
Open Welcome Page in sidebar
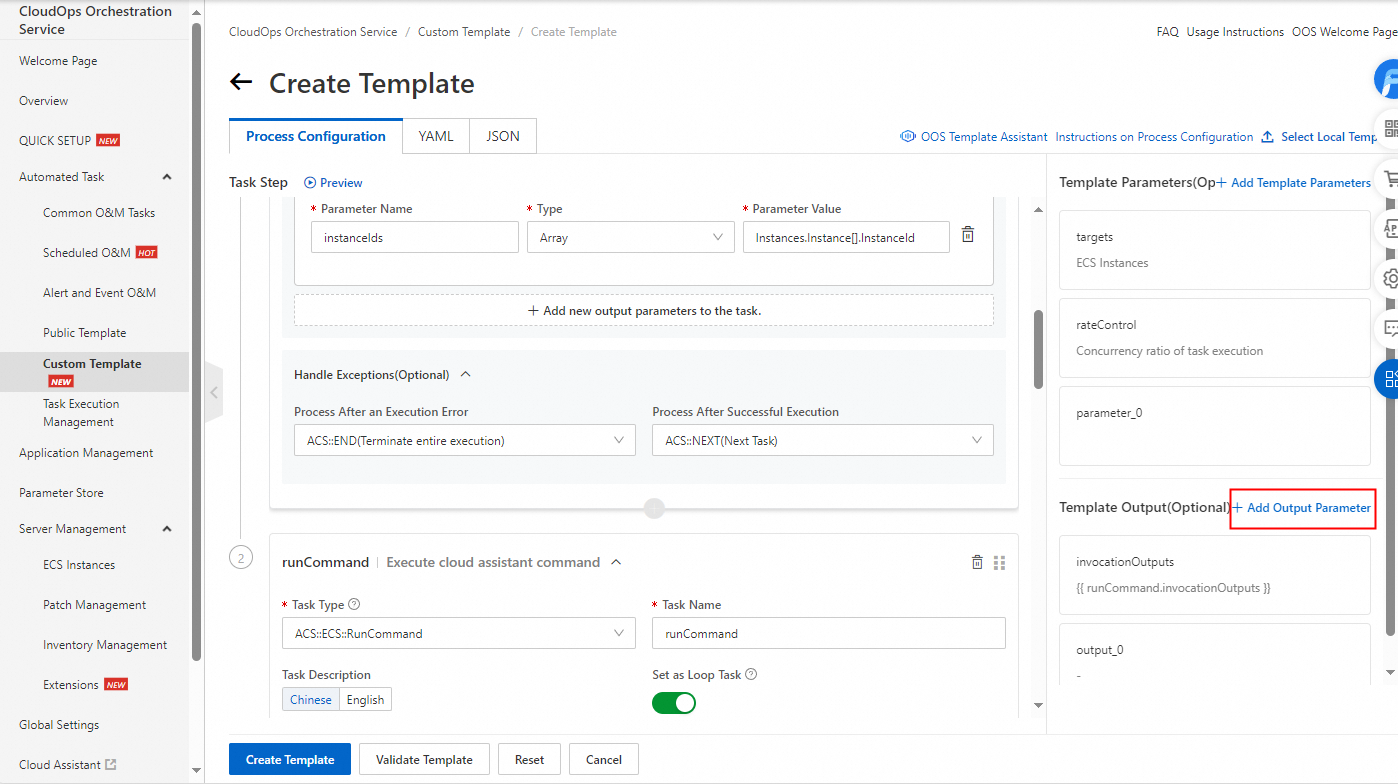(58, 61)
